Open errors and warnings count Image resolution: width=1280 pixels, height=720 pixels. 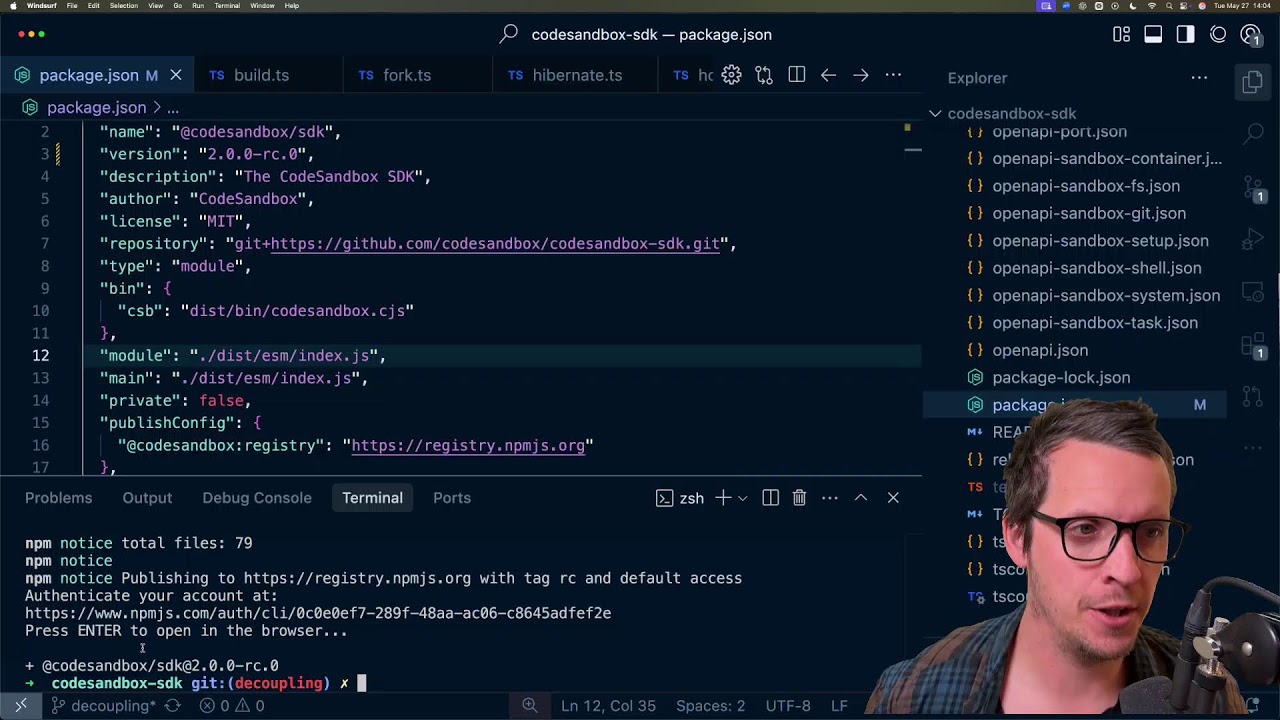pos(231,706)
